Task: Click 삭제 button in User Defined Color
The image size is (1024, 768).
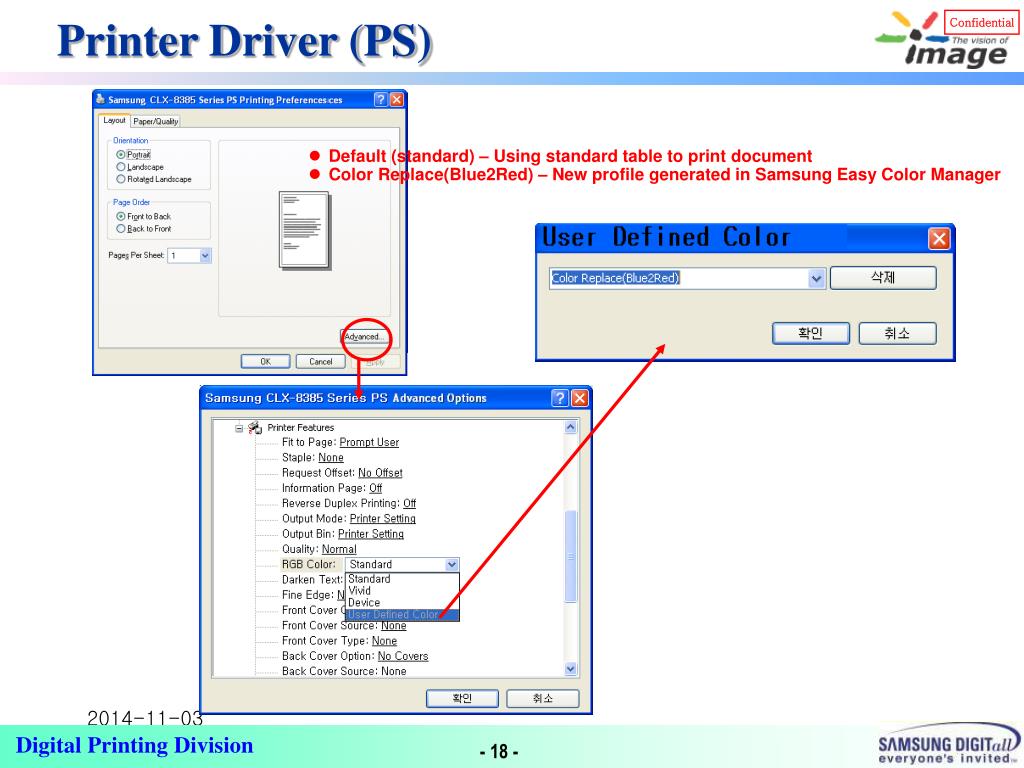Action: coord(883,278)
